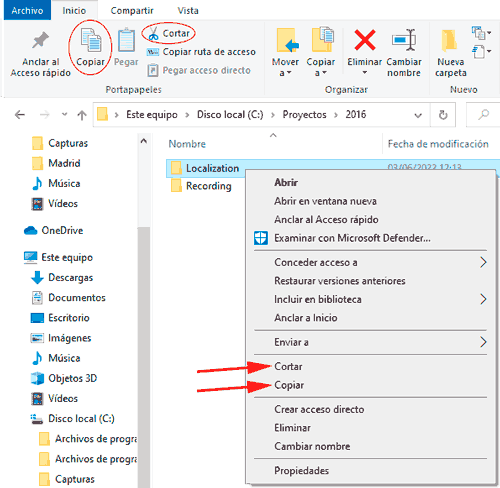Click the red Eliminar X icon
This screenshot has height=488, width=500.
[x=365, y=40]
